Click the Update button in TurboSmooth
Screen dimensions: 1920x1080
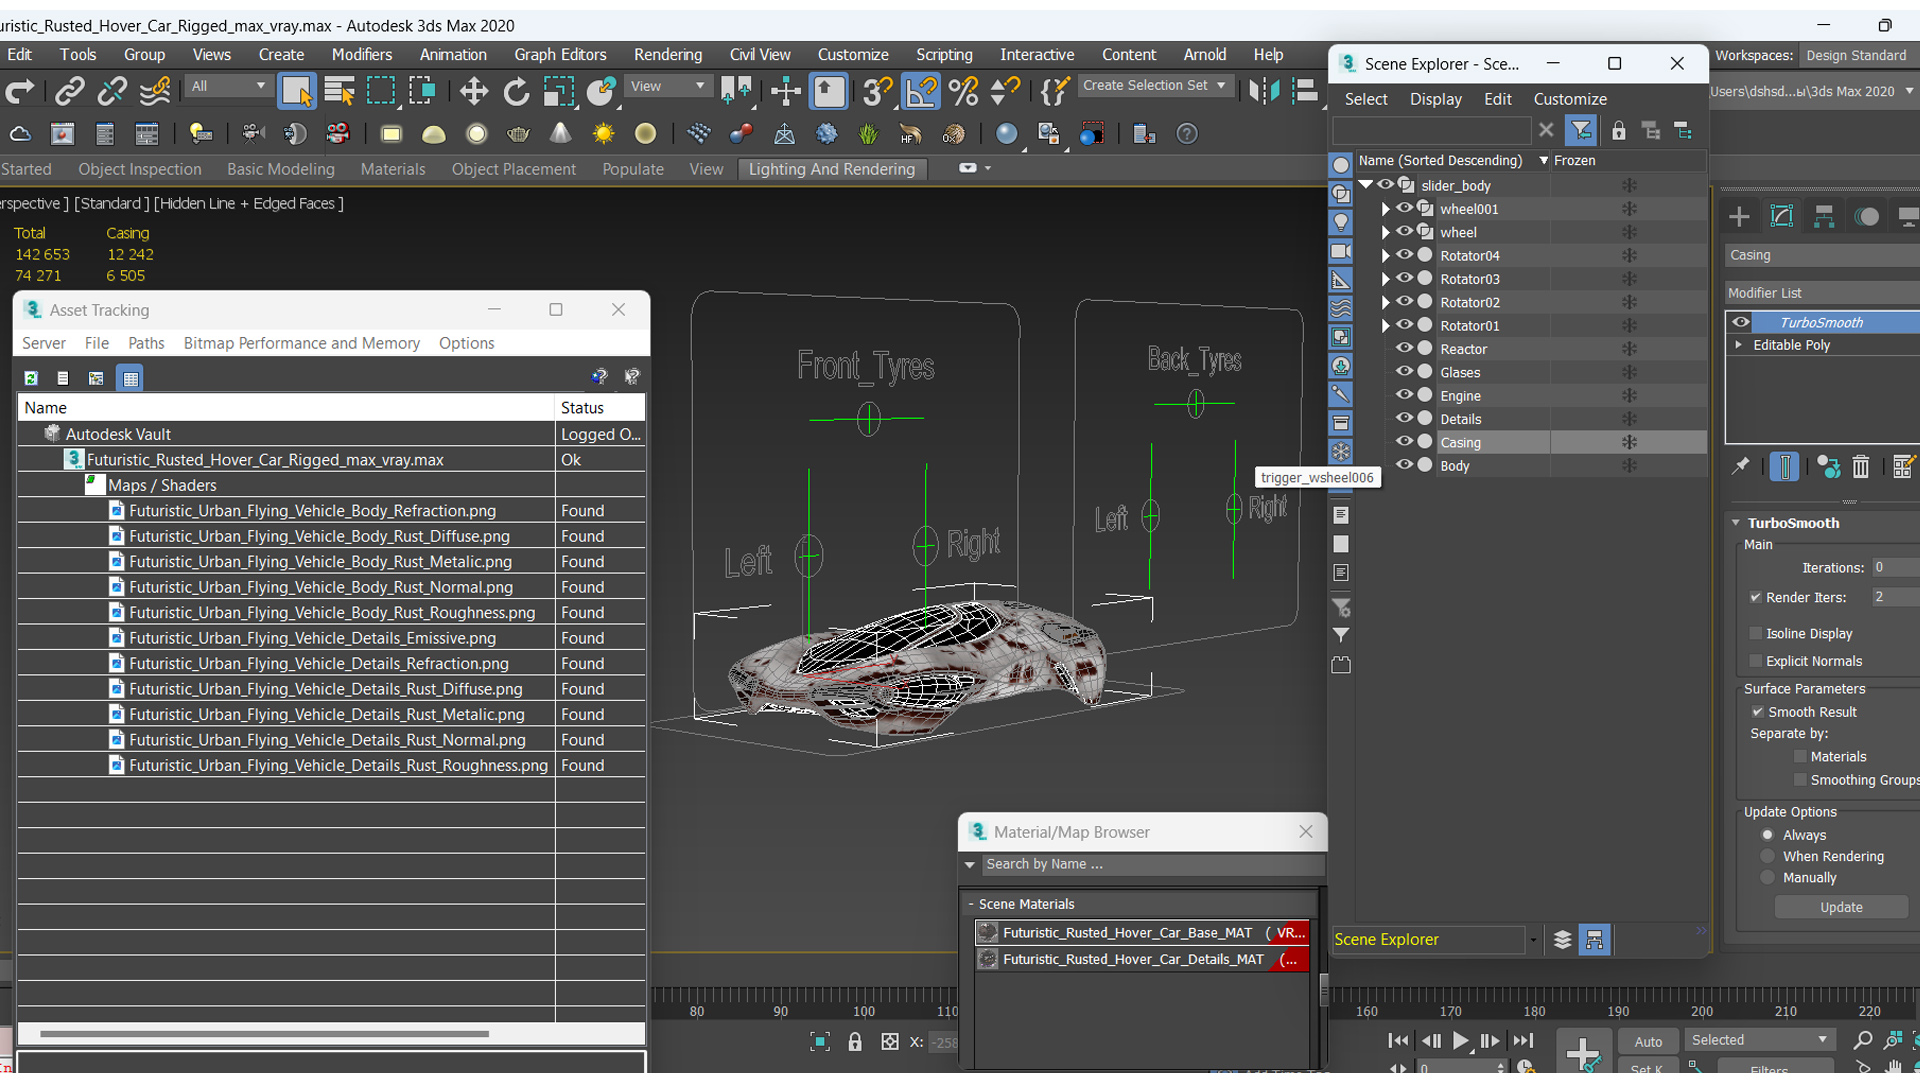coord(1840,907)
